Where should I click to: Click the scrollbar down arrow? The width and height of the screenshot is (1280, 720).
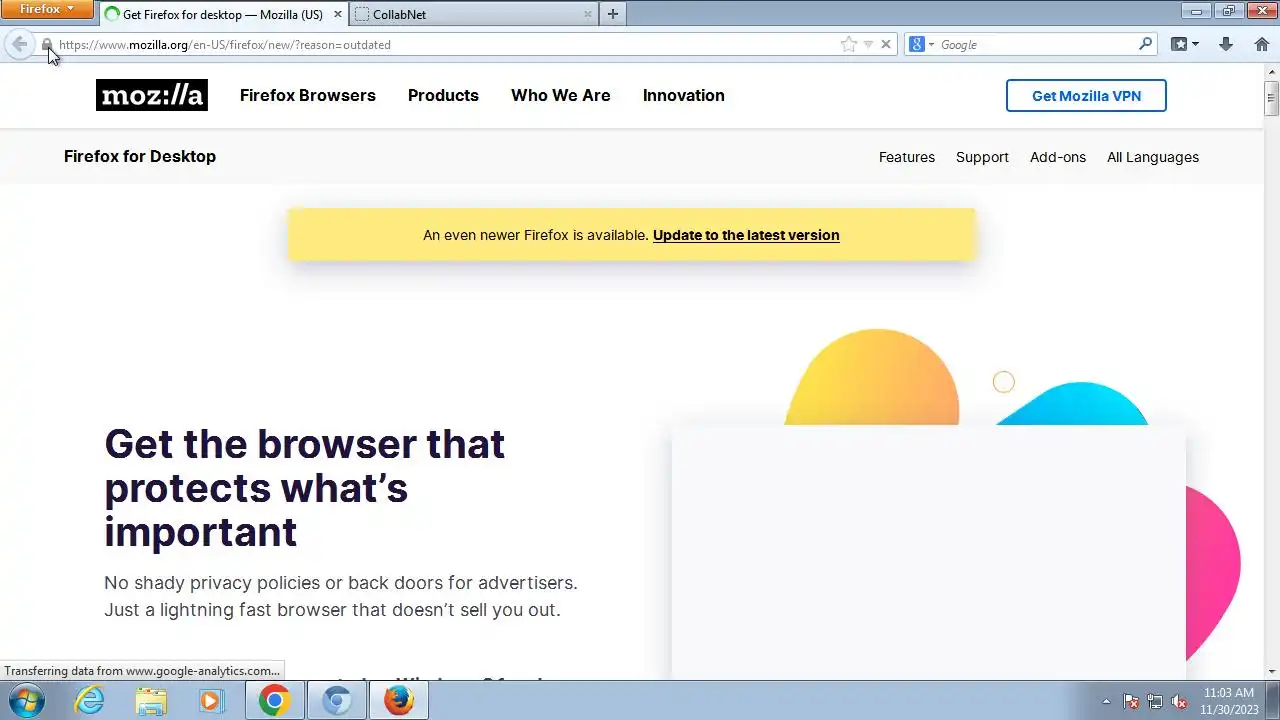(1272, 671)
